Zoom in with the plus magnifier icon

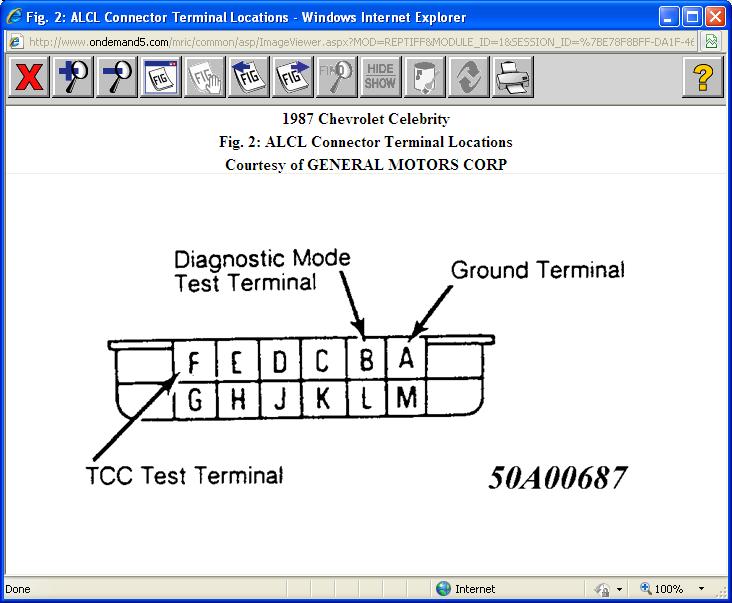(73, 77)
